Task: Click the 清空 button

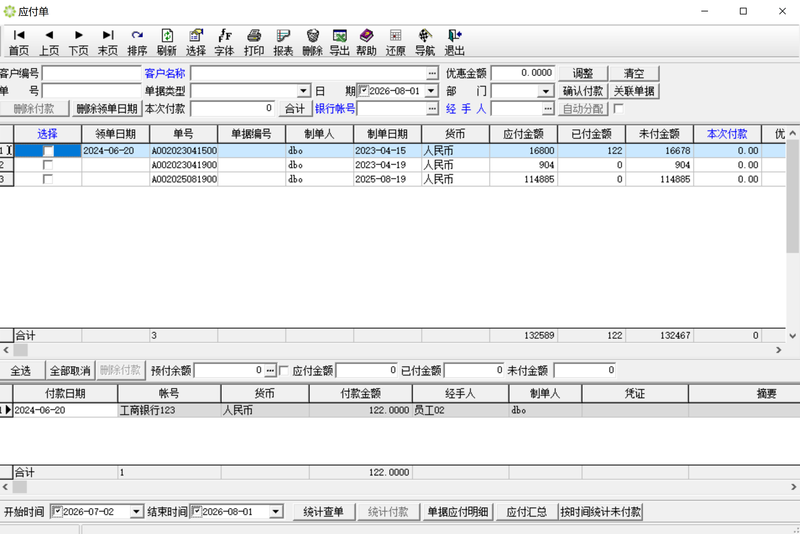Action: click(x=634, y=73)
